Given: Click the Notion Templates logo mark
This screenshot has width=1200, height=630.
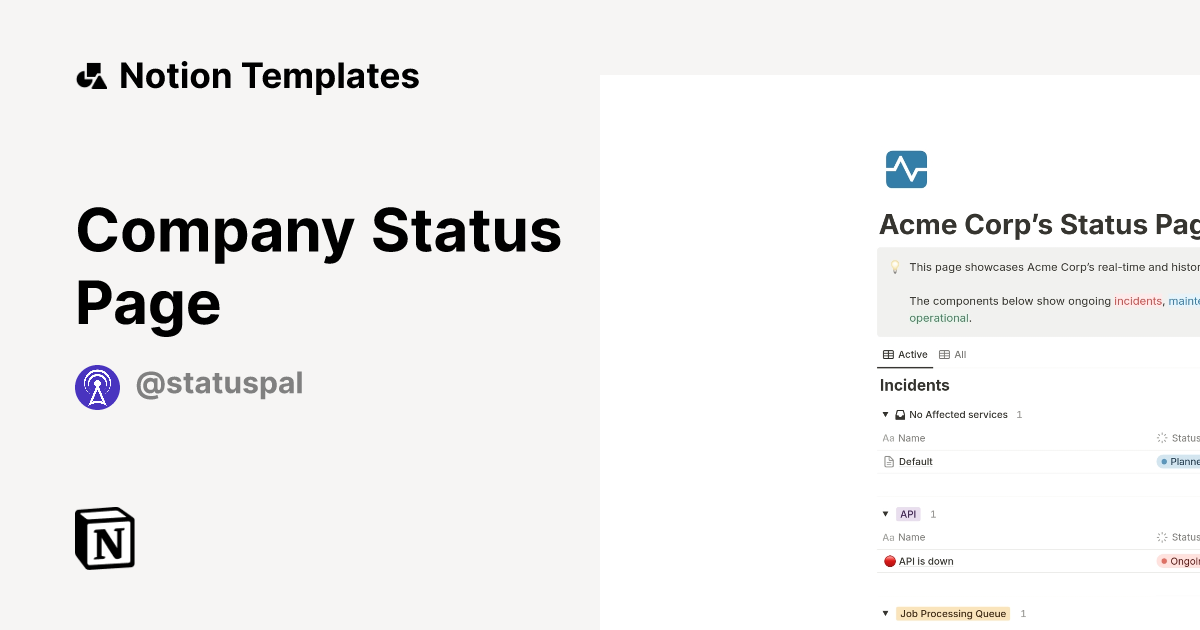Looking at the screenshot, I should click(x=91, y=75).
